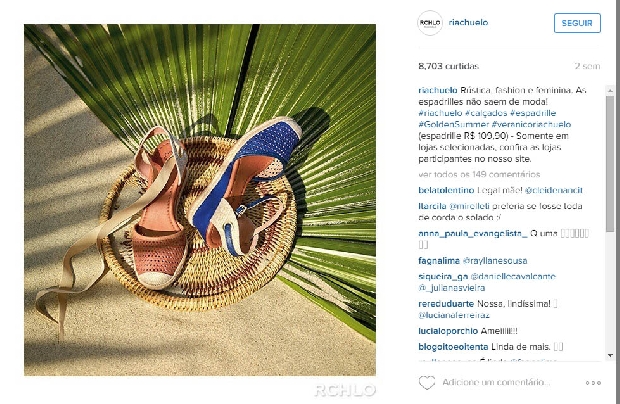This screenshot has width=620, height=404.
Task: Open the #GoldenSummer hashtag
Action: tap(454, 125)
